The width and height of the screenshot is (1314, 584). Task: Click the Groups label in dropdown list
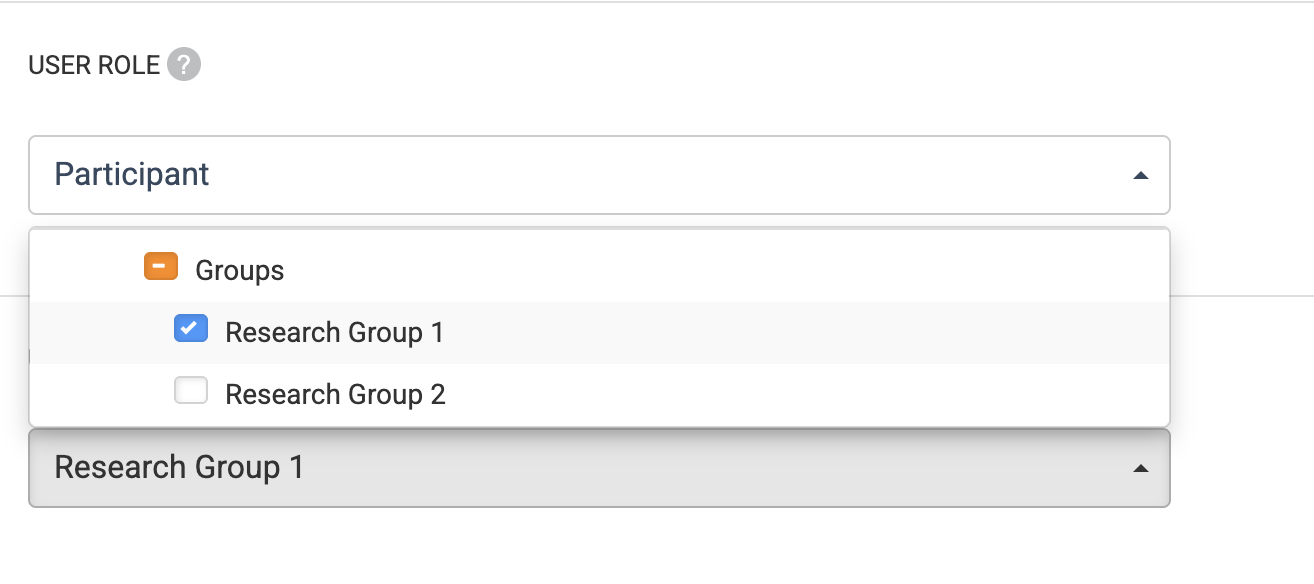[240, 271]
